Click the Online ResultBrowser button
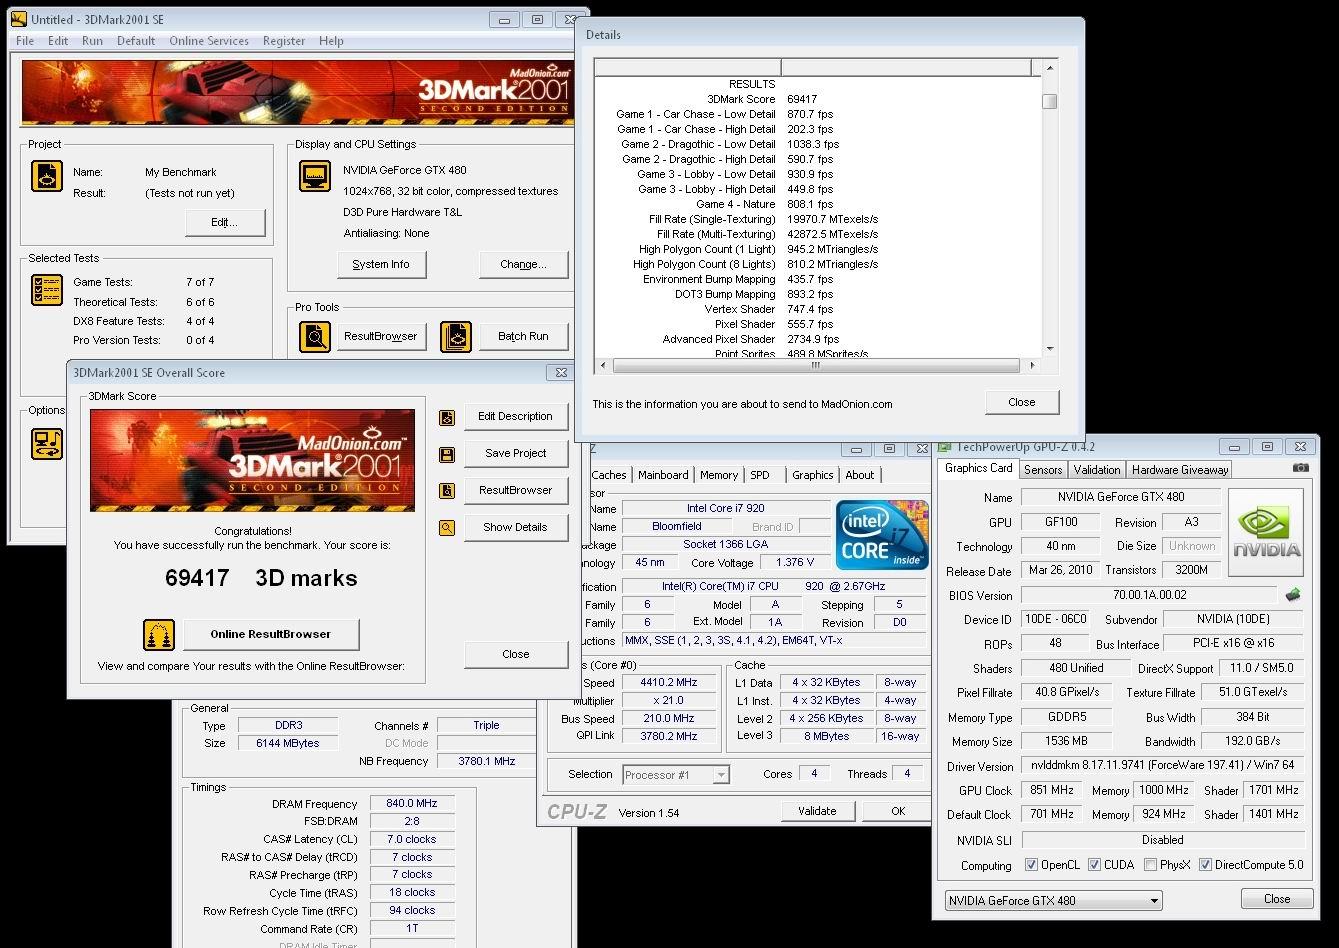Image resolution: width=1339 pixels, height=948 pixels. [269, 634]
